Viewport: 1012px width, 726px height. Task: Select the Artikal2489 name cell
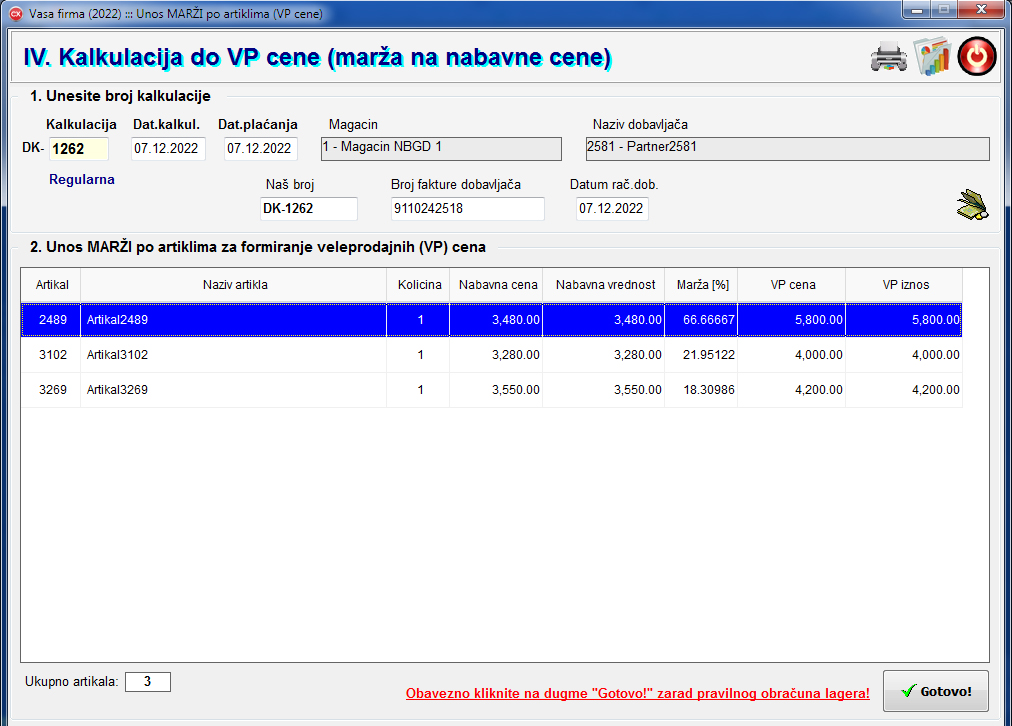[234, 319]
